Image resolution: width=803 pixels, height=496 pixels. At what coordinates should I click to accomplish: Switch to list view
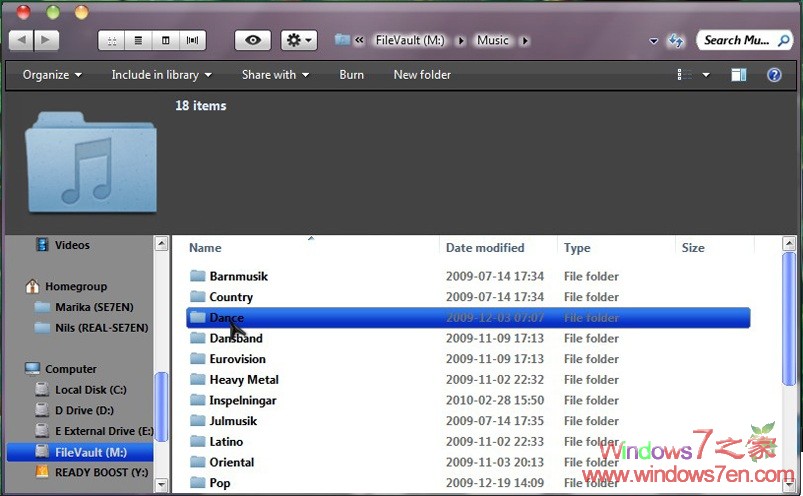(x=138, y=40)
